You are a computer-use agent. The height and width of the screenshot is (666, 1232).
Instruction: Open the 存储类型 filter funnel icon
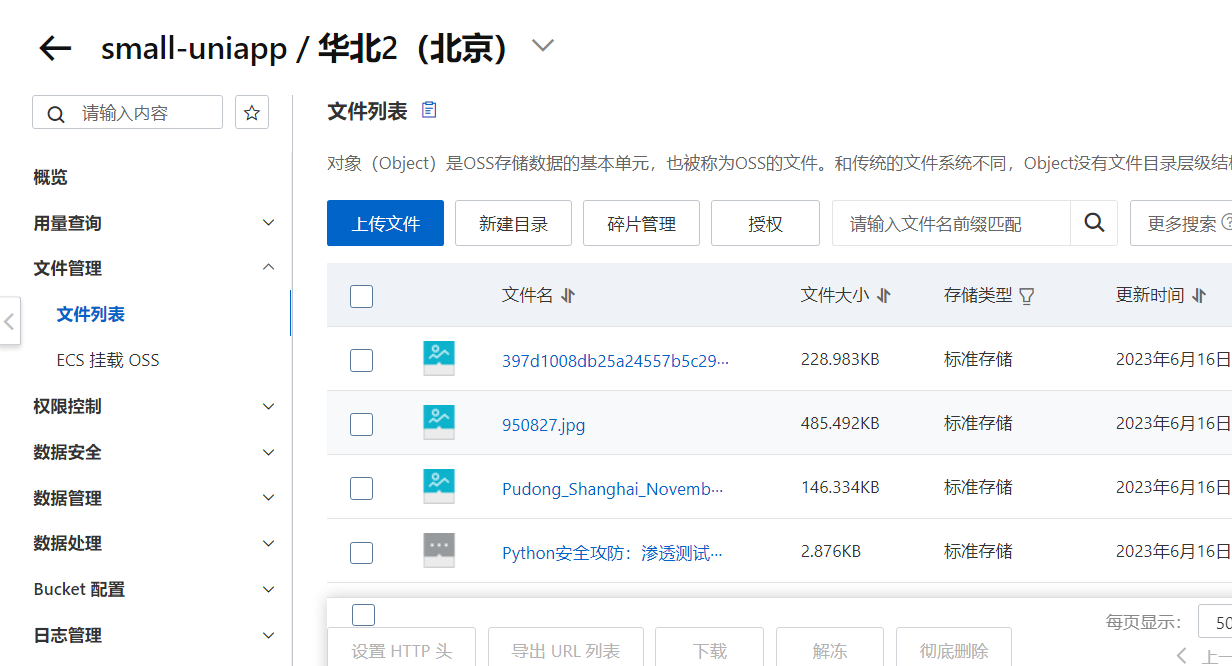tap(1026, 296)
